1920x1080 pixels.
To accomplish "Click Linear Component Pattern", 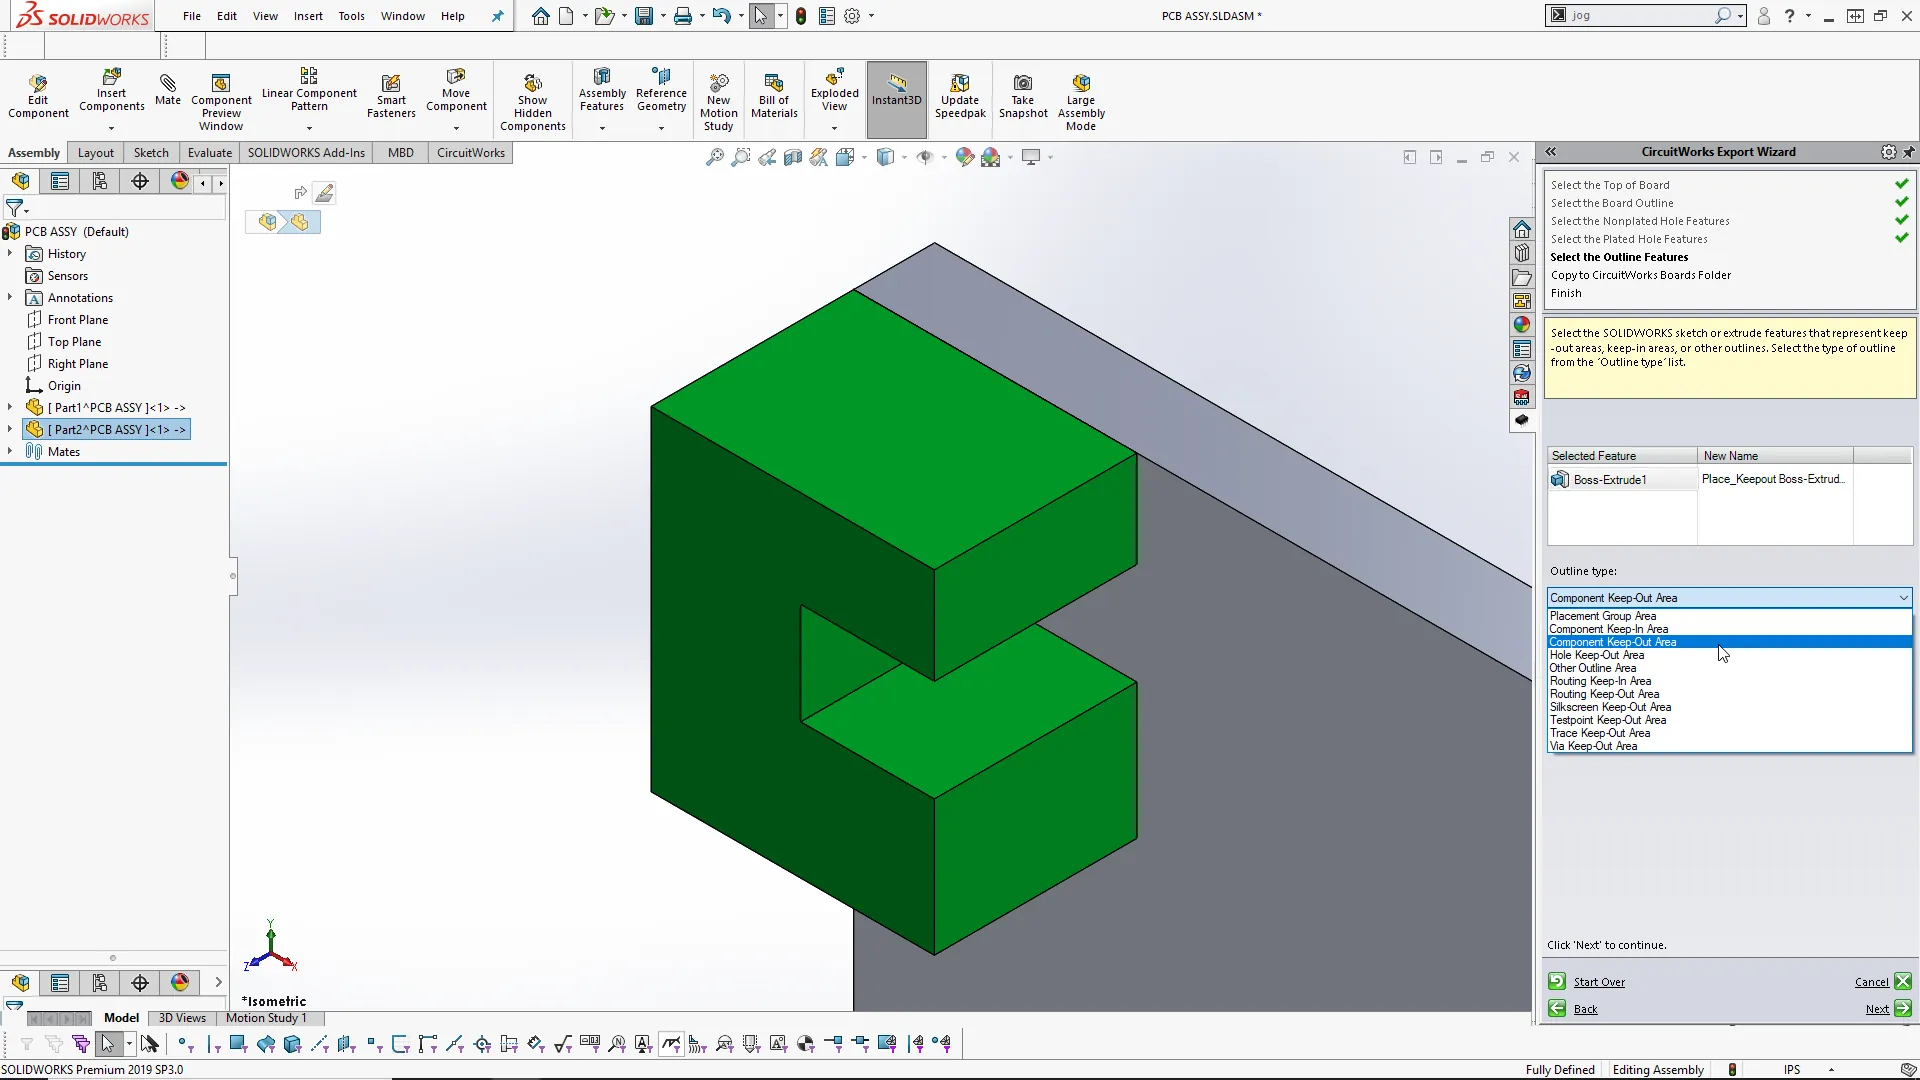I will tap(309, 90).
